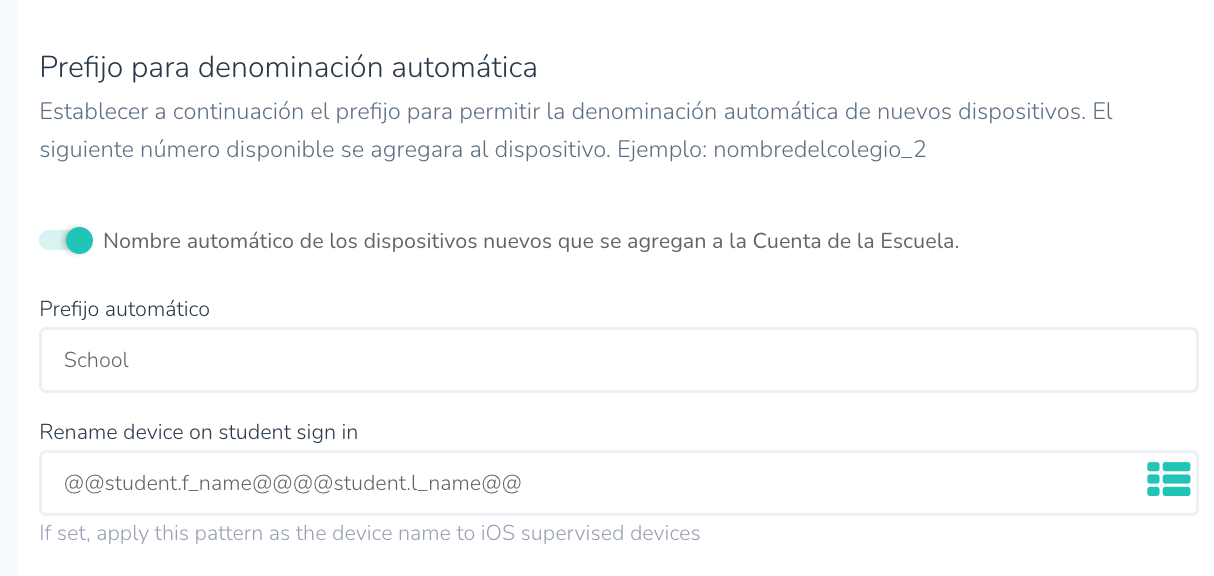Click the example text "nombredelcolegio_2"
1214x576 pixels.
click(x=819, y=150)
